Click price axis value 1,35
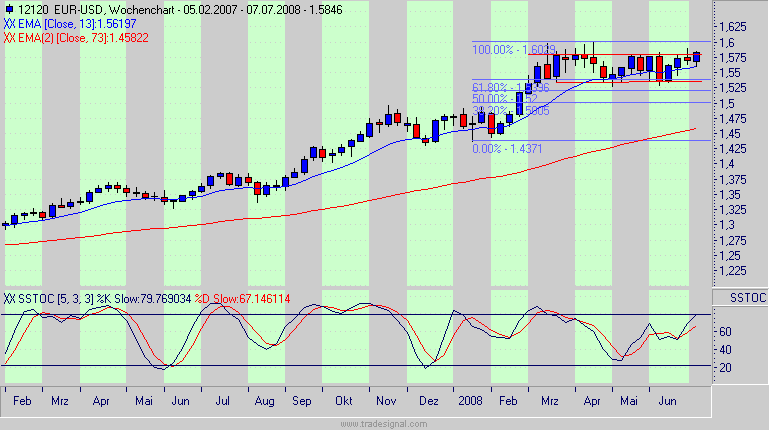The height and width of the screenshot is (430, 769). [730, 195]
